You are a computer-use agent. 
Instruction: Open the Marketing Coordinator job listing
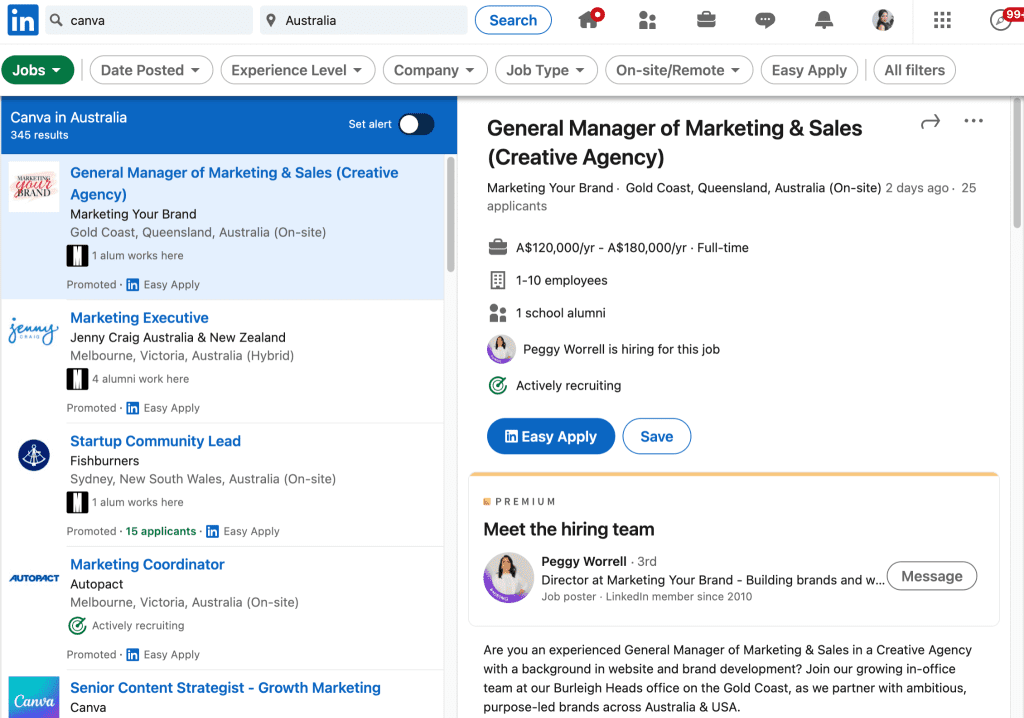point(147,564)
